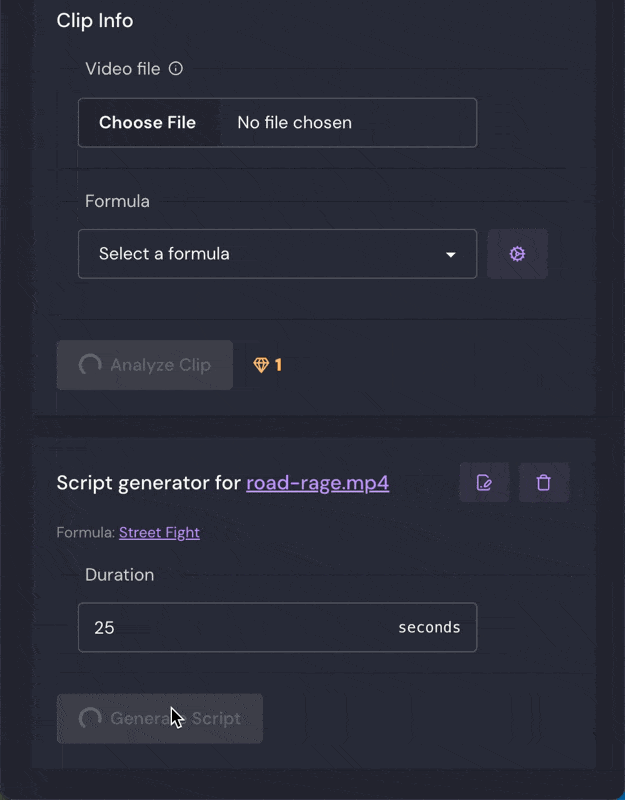Open the road-rage.mp4 link
The width and height of the screenshot is (625, 800).
(x=317, y=483)
